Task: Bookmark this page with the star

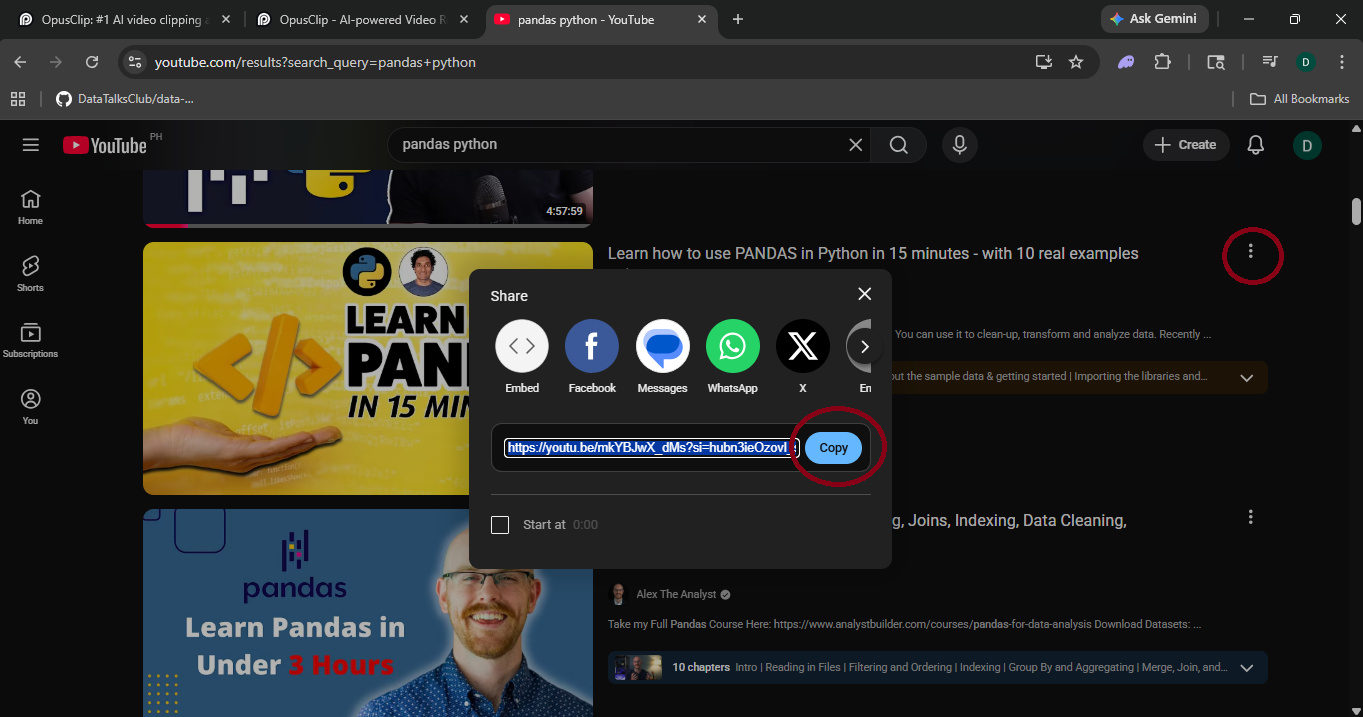Action: pyautogui.click(x=1076, y=62)
